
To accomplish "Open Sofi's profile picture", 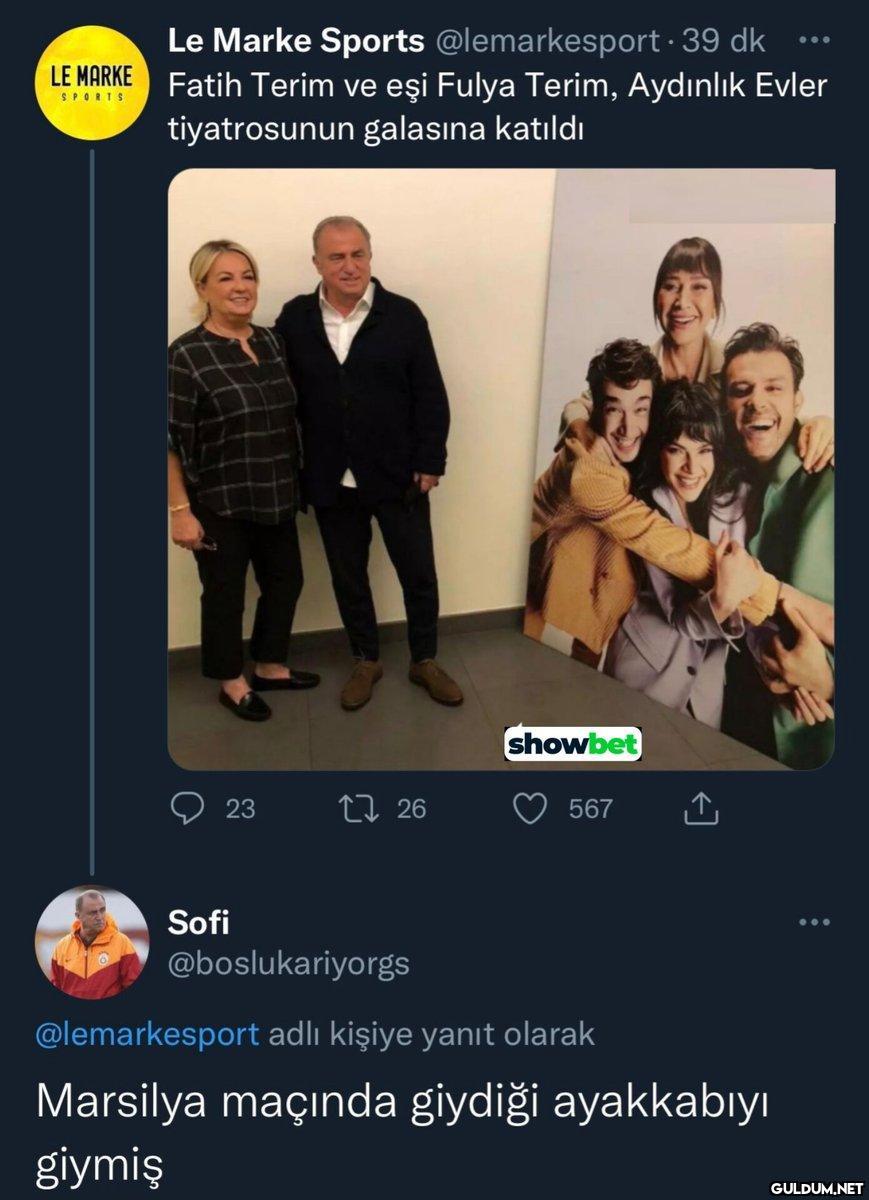I will point(92,943).
